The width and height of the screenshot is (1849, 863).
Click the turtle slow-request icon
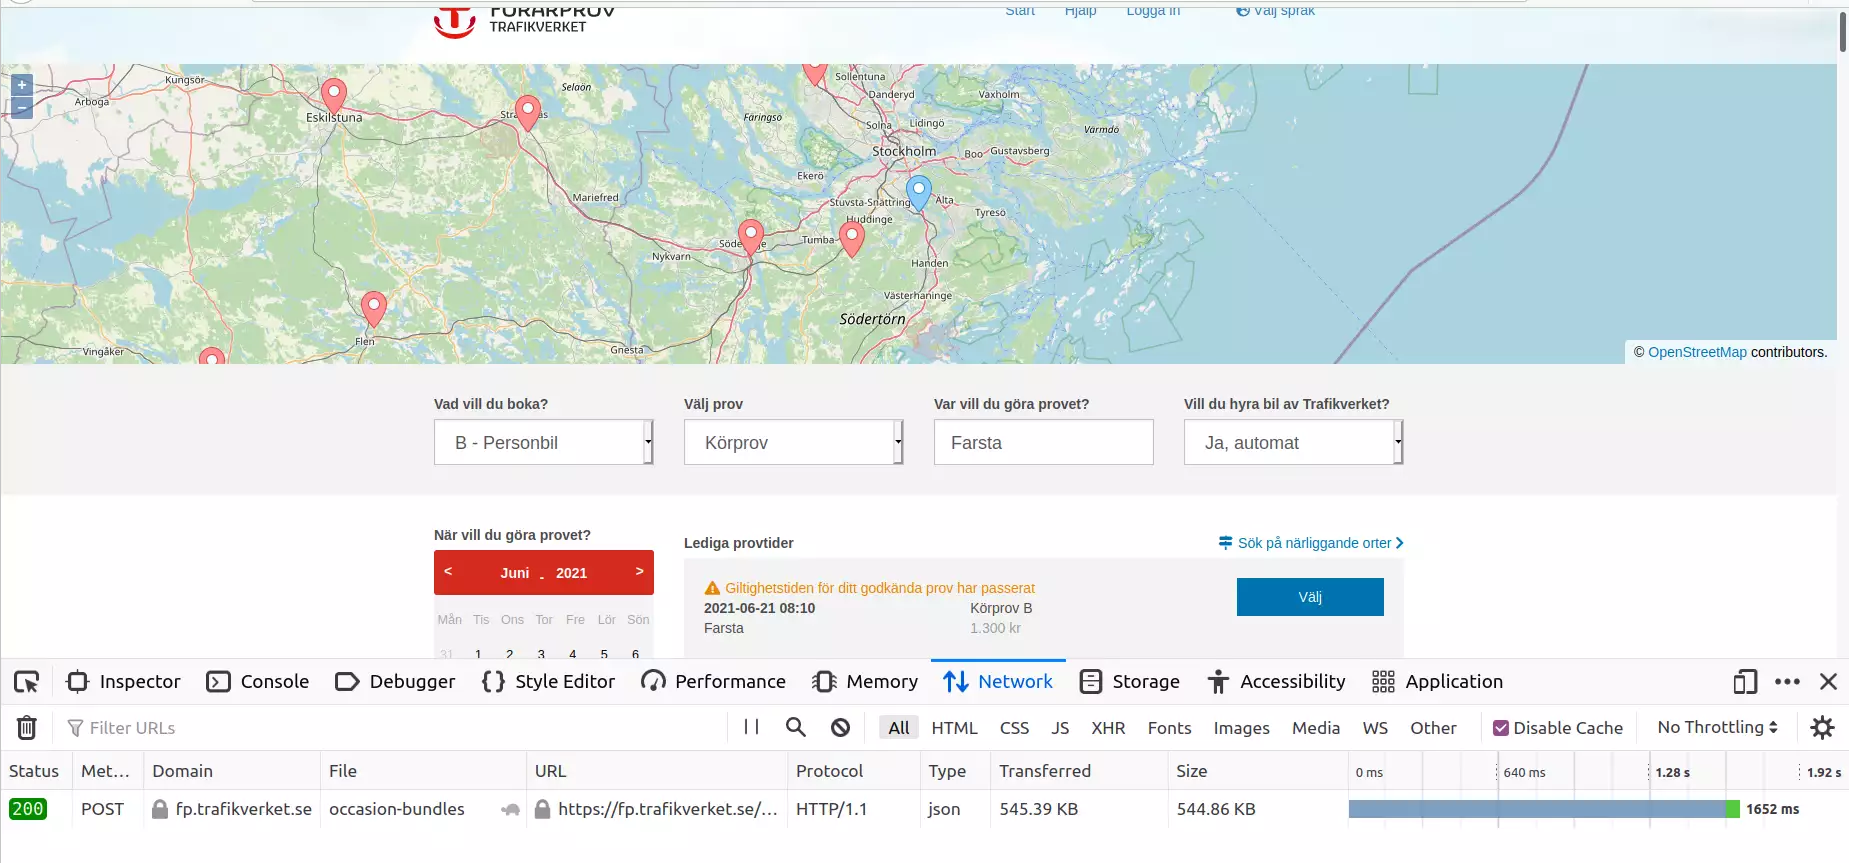pos(510,810)
